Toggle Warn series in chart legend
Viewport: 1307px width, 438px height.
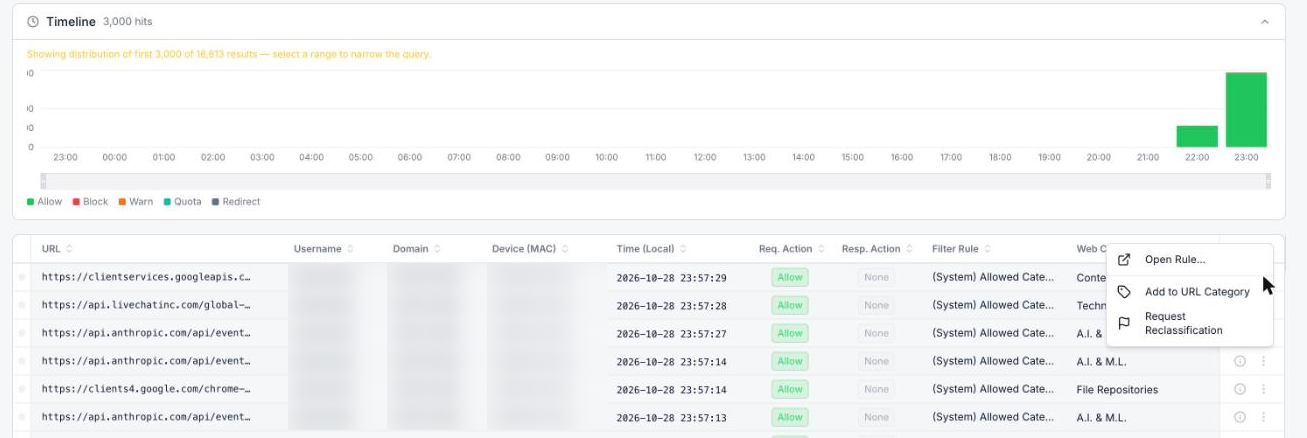pyautogui.click(x=136, y=202)
